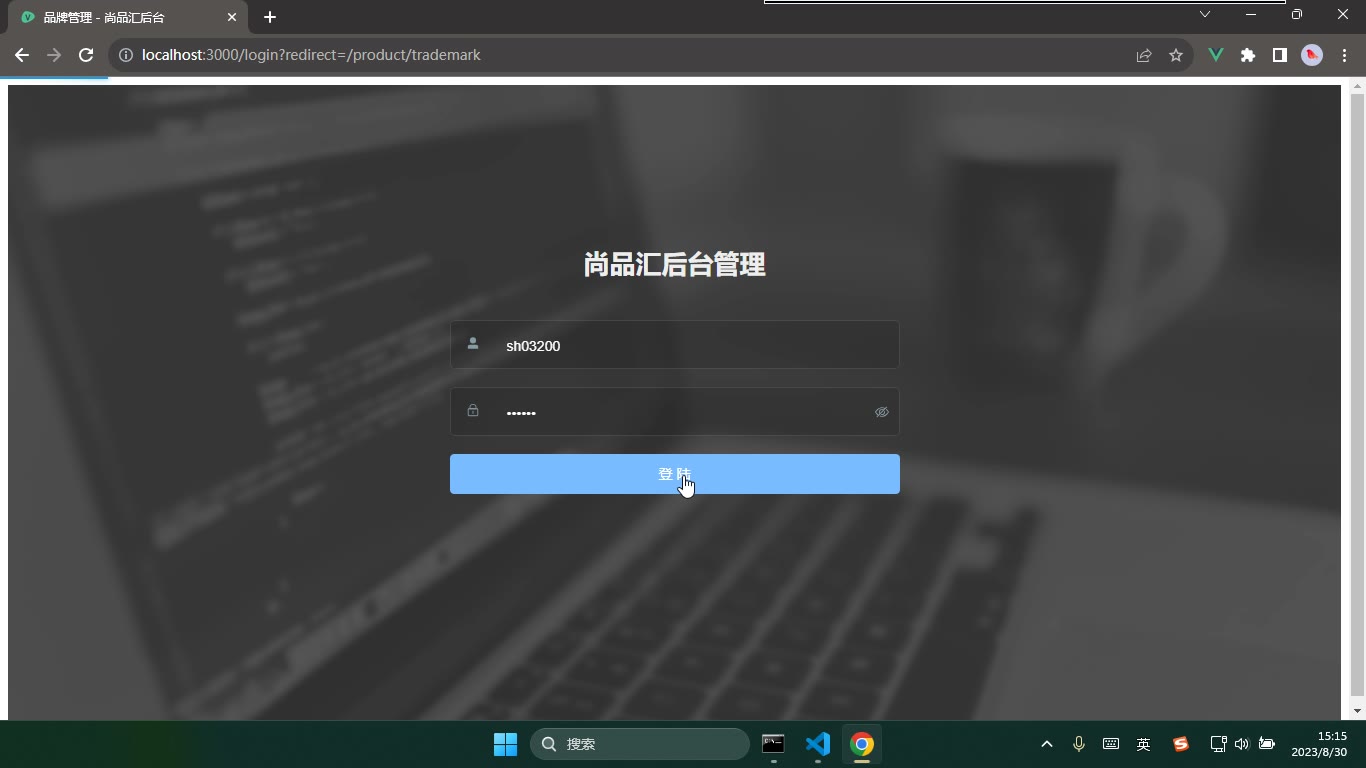Click the lock icon in password field

(x=473, y=411)
